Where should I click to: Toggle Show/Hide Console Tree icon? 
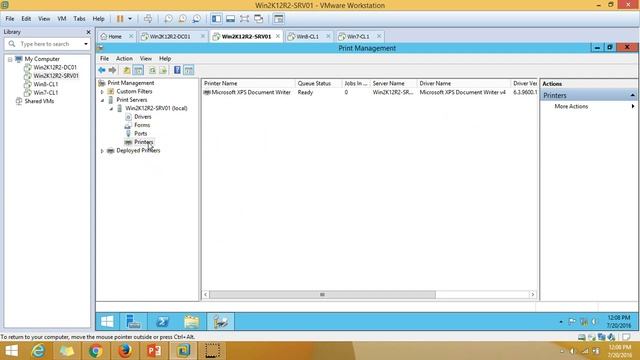click(x=138, y=70)
